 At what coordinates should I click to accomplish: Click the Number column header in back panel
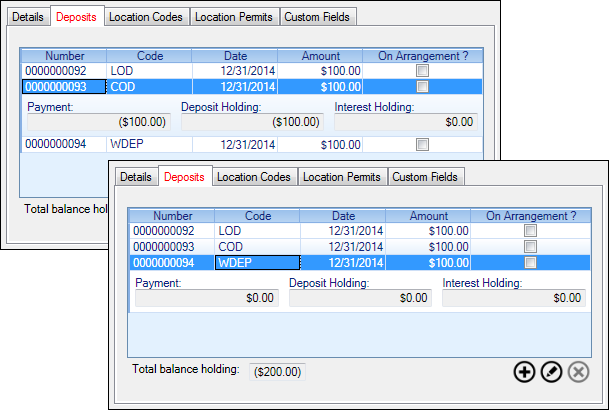[x=64, y=56]
